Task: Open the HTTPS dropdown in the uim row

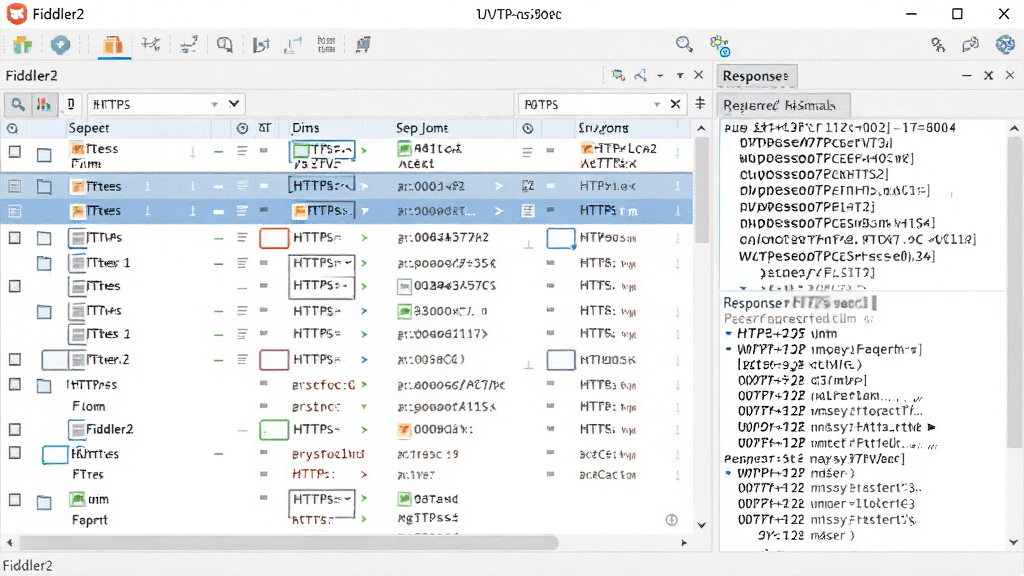Action: click(x=348, y=499)
